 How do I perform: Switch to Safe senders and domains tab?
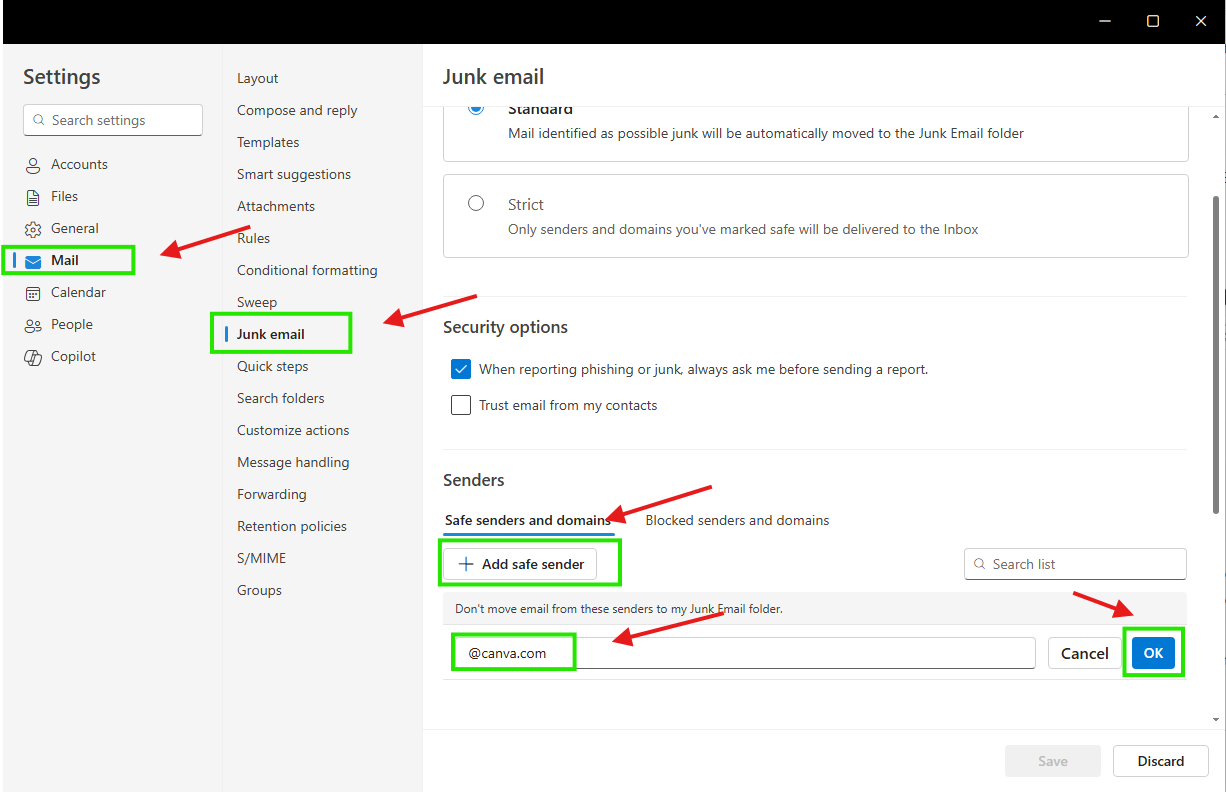[x=528, y=520]
